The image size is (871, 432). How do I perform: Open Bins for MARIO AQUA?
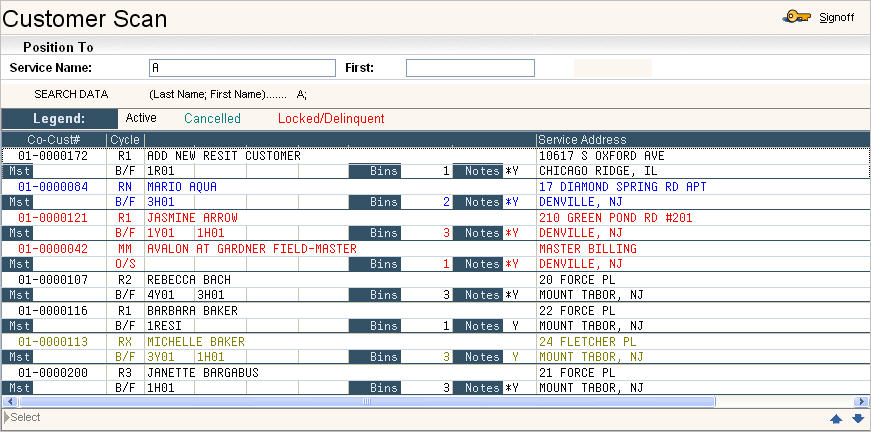click(375, 202)
